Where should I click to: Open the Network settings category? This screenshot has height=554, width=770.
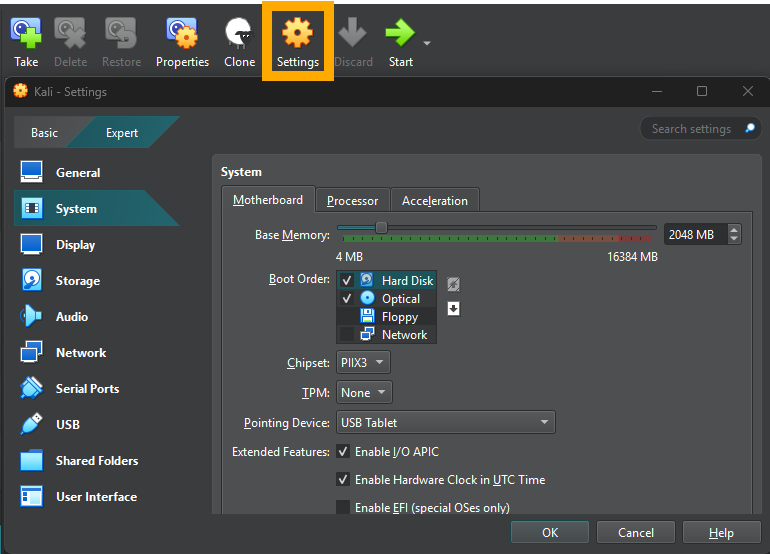click(x=96, y=353)
